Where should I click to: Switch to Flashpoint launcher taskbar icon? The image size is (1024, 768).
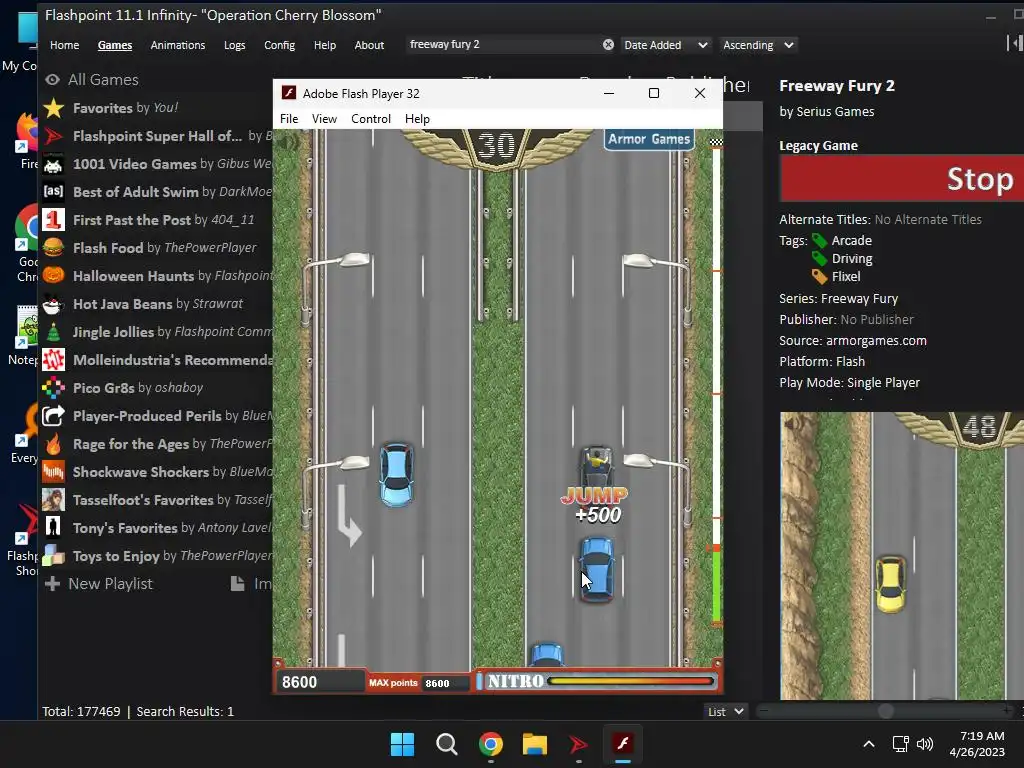(579, 744)
